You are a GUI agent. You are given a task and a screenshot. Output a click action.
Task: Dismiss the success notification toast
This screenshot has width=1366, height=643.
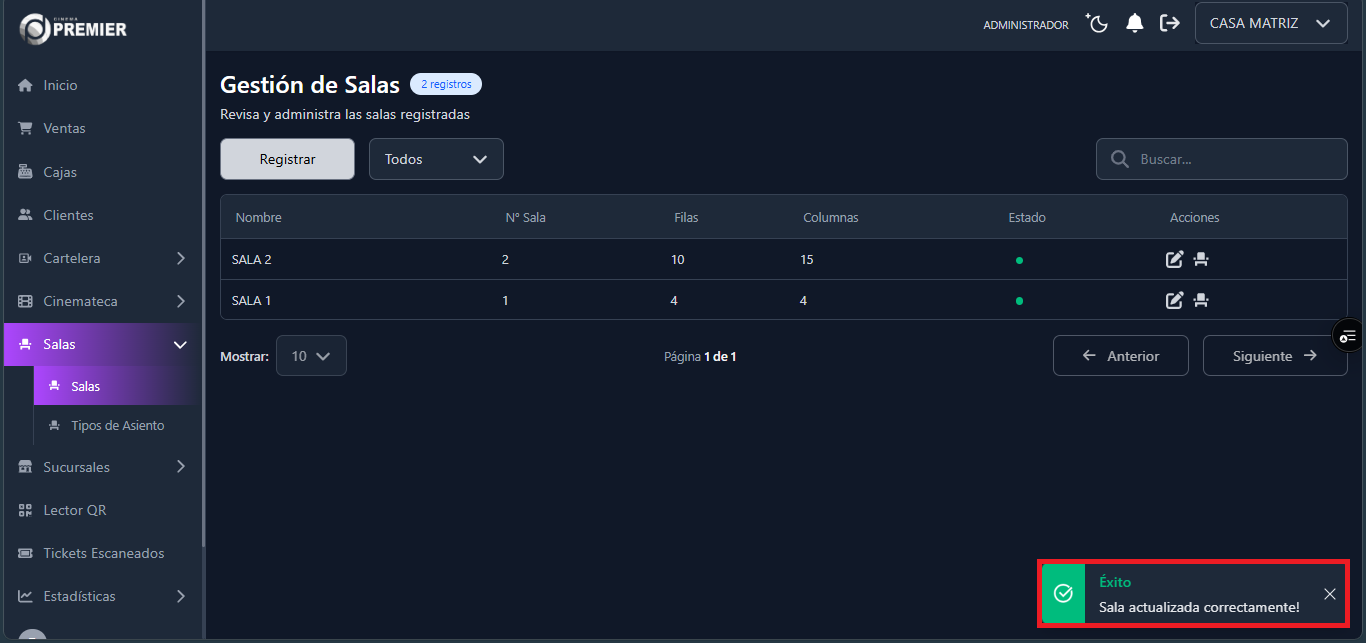coord(1329,594)
